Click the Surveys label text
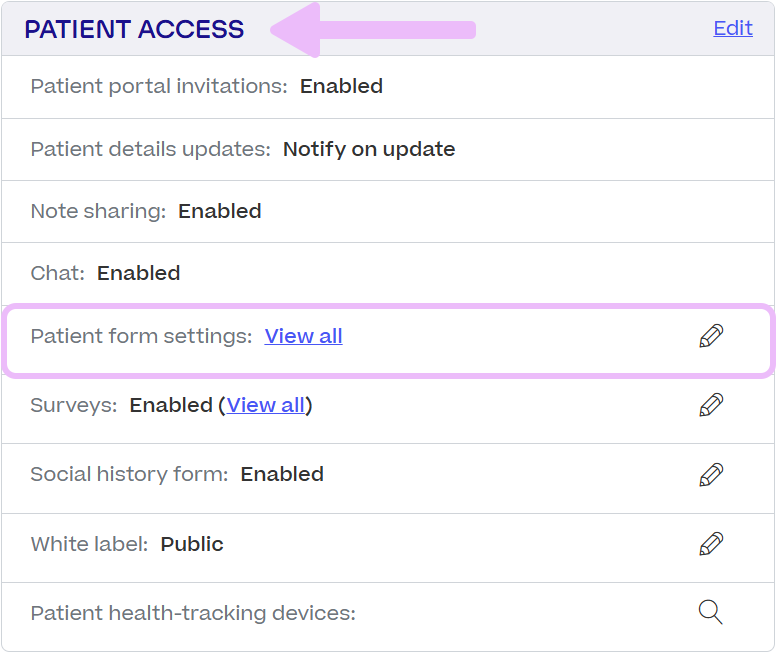 73,405
